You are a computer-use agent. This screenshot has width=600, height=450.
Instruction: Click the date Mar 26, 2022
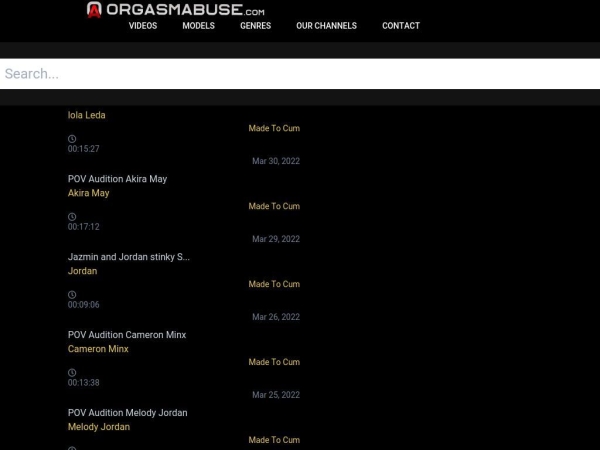click(276, 317)
